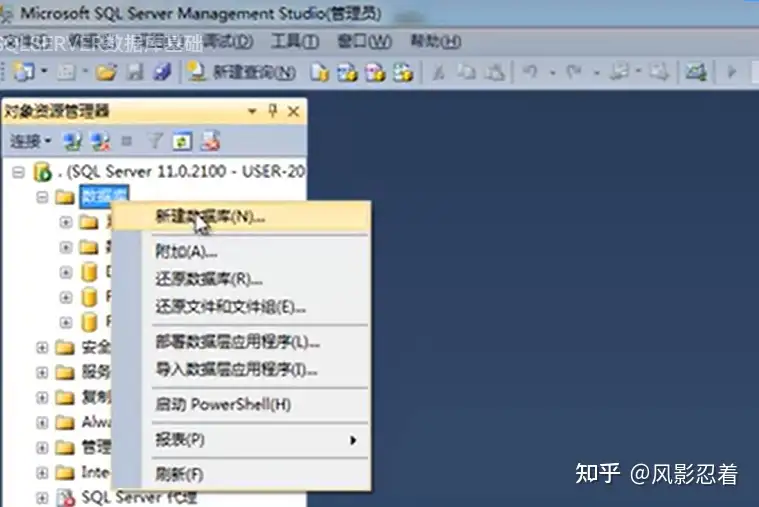
Task: Select the SQL Server 代理 tree item
Action: click(140, 497)
